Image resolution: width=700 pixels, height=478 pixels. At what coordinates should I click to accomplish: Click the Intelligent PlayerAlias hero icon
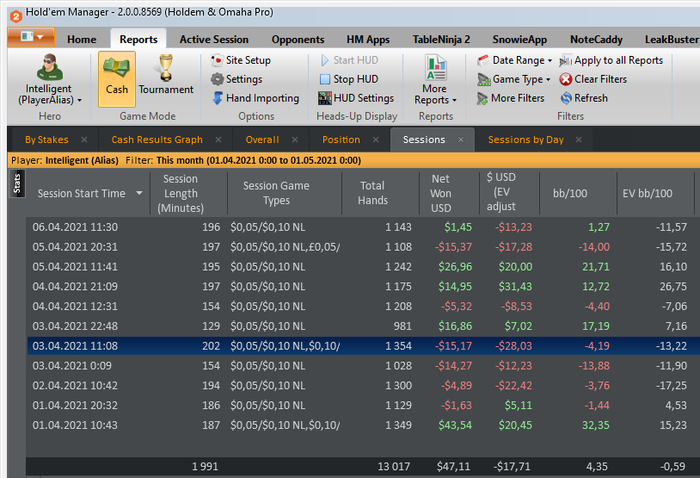coord(49,67)
